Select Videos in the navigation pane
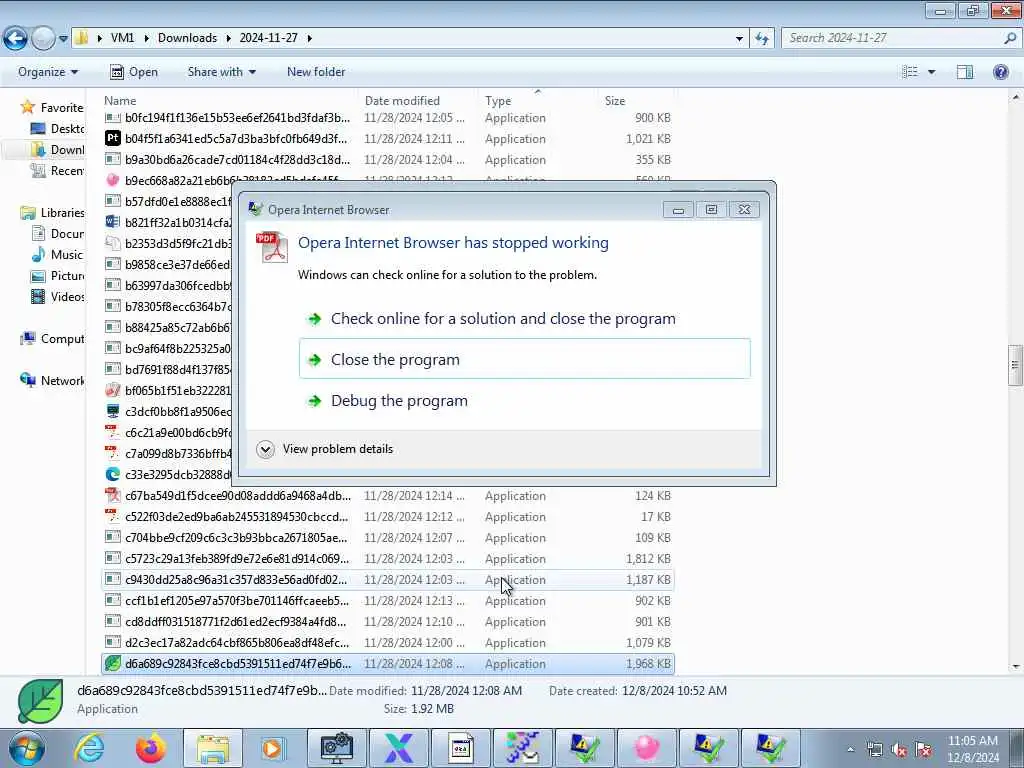The width and height of the screenshot is (1024, 768). 58,296
